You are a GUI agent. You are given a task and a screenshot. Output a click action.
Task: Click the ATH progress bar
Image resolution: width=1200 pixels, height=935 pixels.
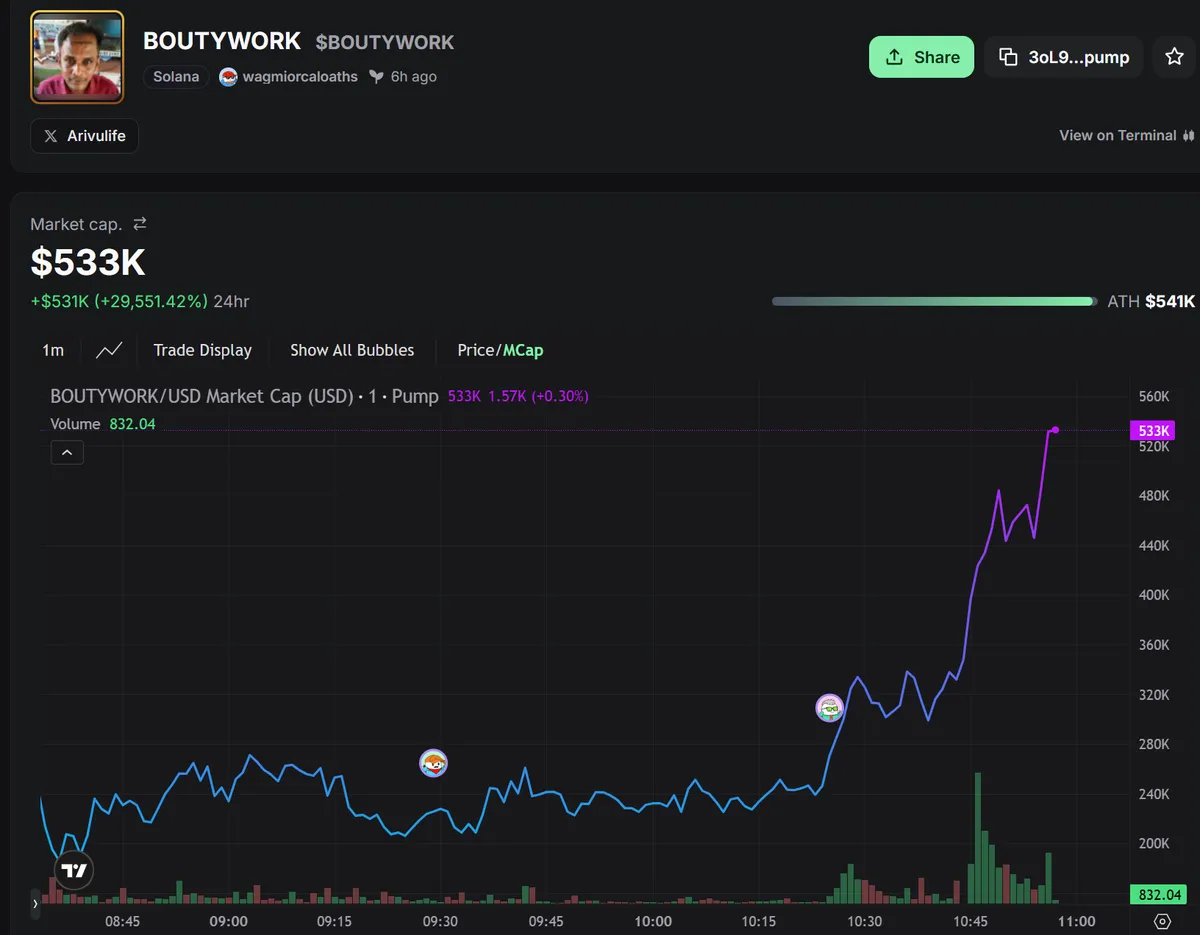934,301
